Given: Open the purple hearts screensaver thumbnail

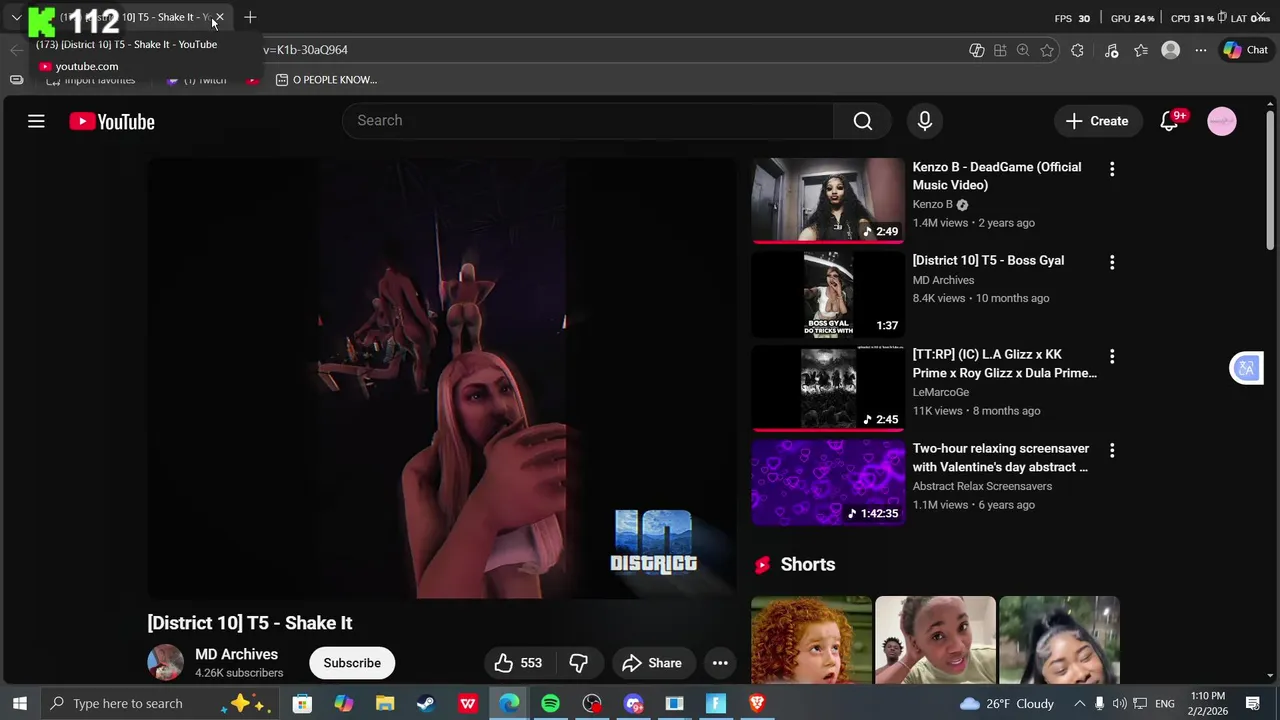Looking at the screenshot, I should pyautogui.click(x=828, y=483).
